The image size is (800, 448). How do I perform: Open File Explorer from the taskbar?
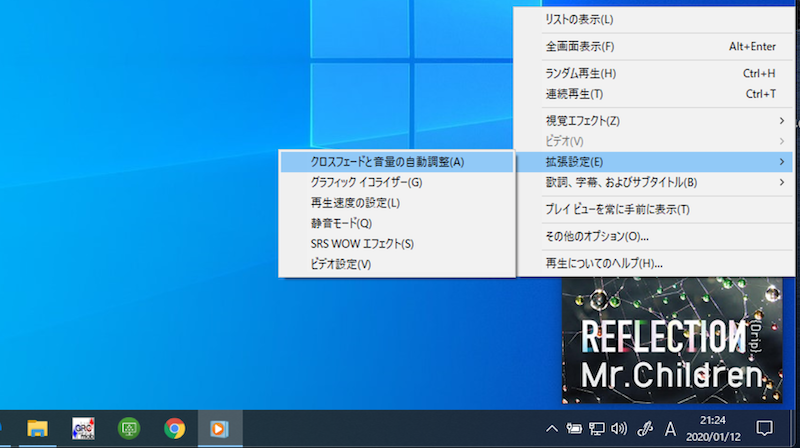(x=38, y=428)
